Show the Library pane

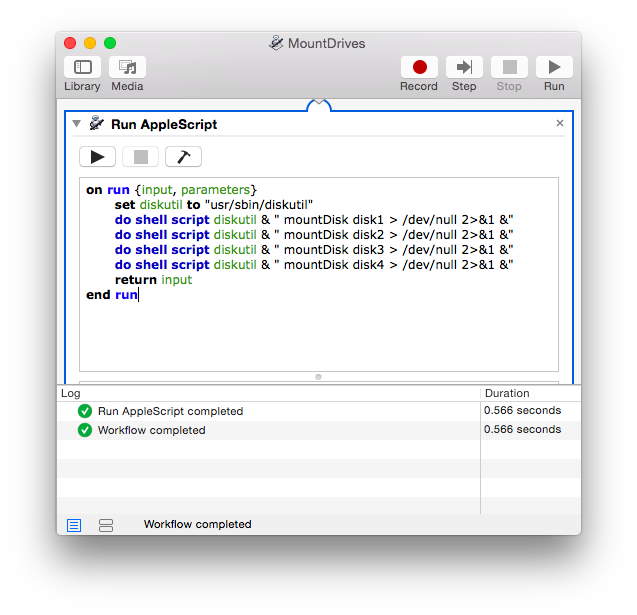pos(82,67)
